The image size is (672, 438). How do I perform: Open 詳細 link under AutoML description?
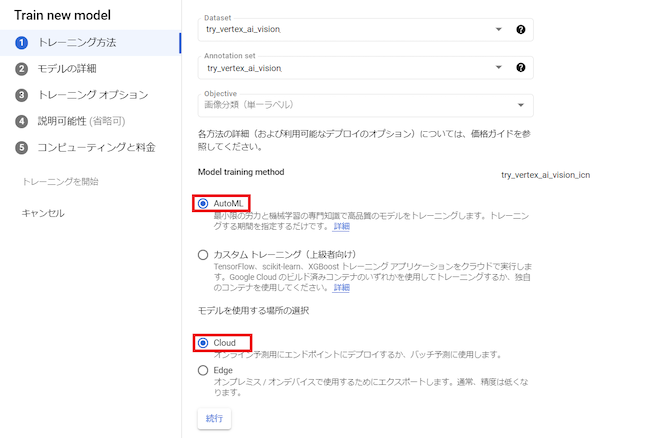pos(342,226)
